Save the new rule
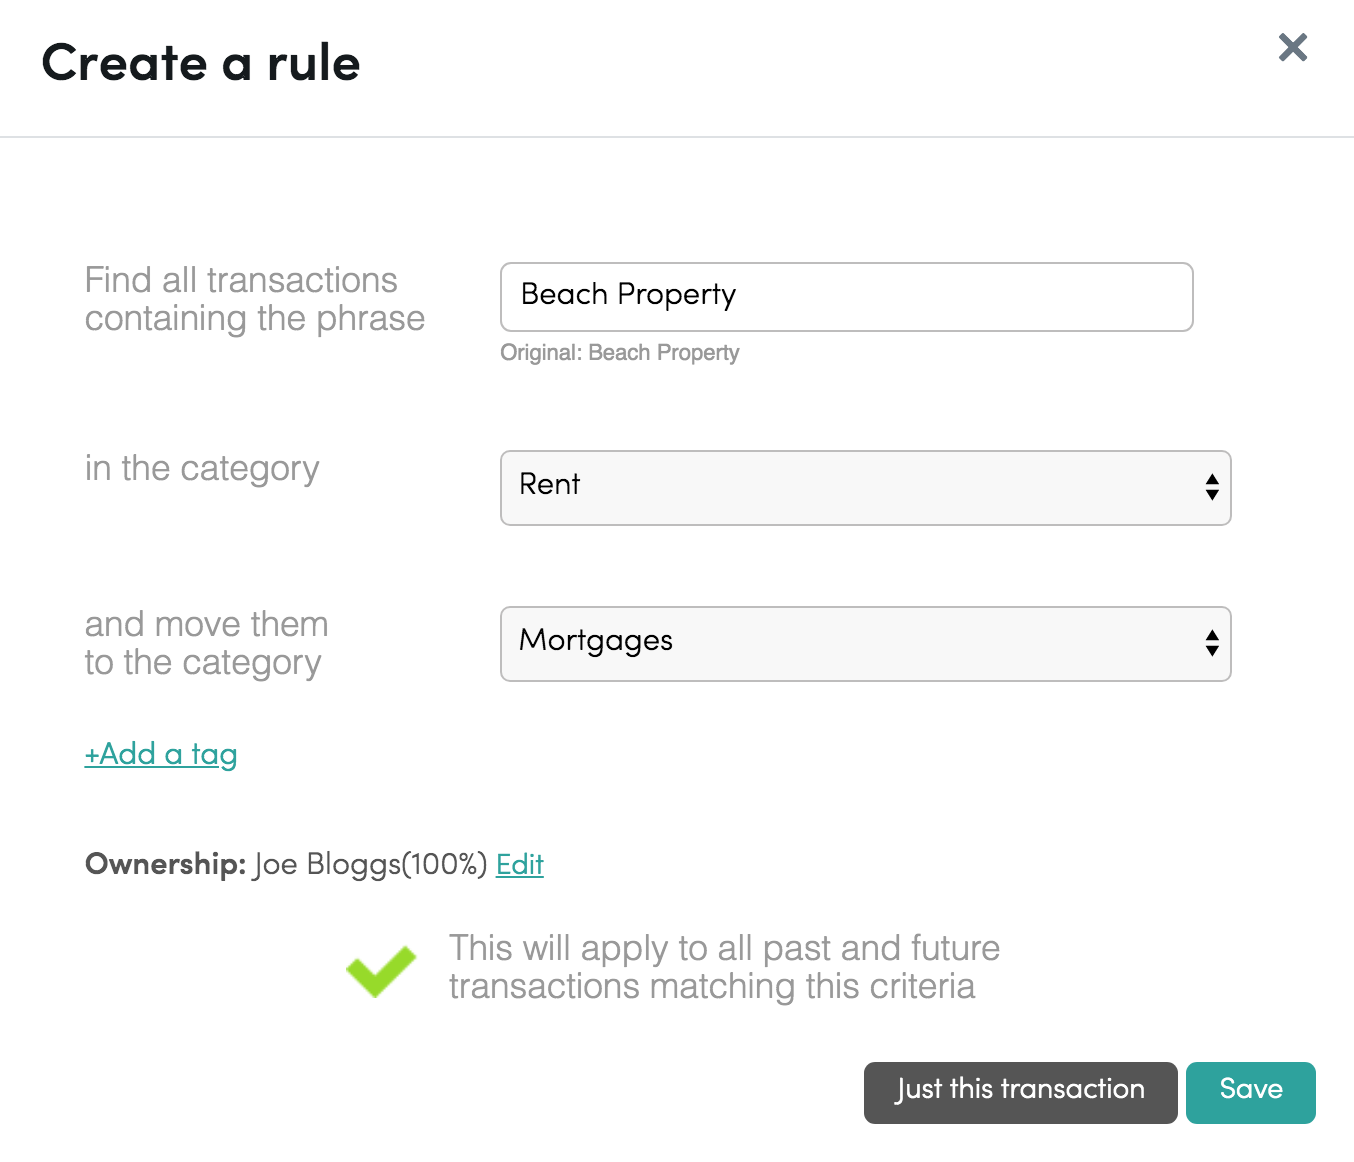The image size is (1354, 1162). pos(1250,1093)
